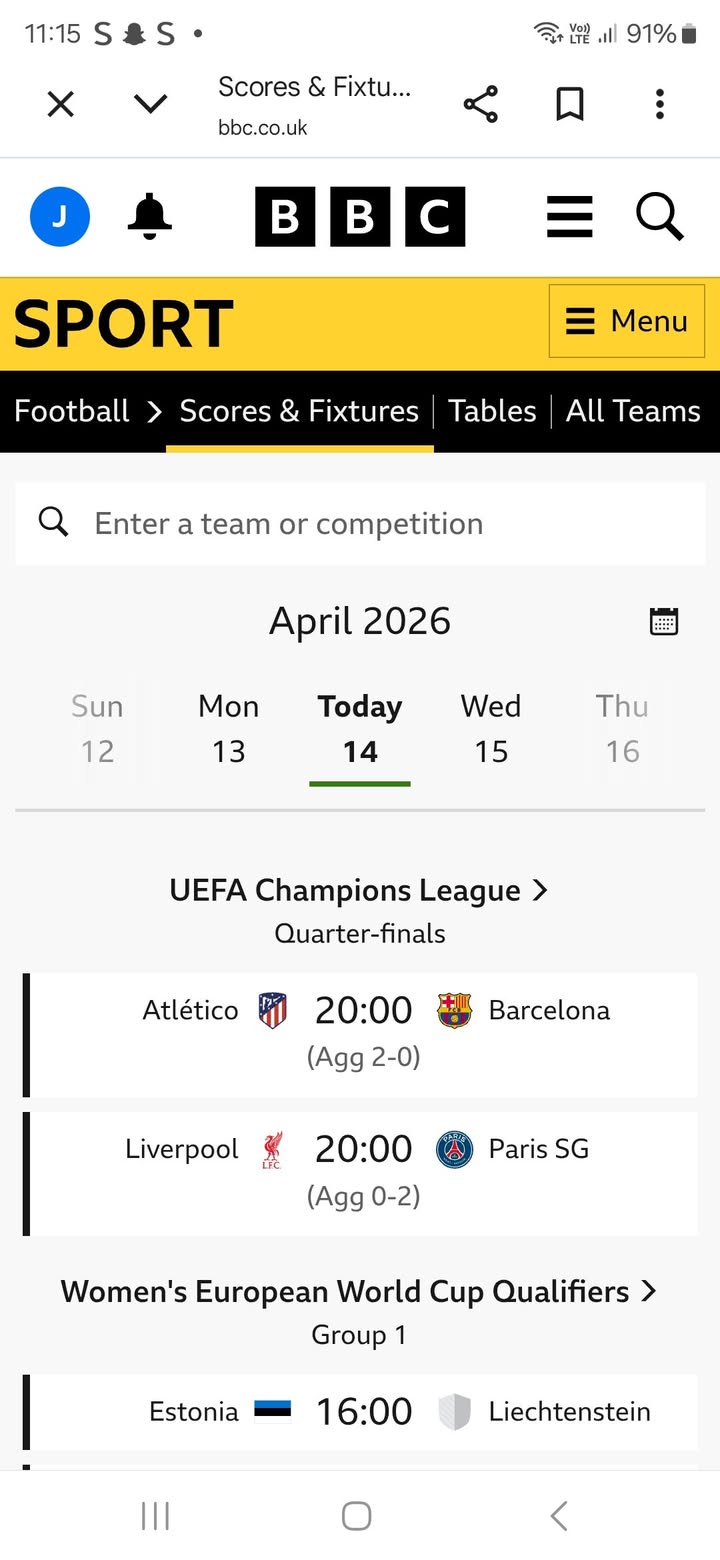Screen dimensions: 720x1560
Task: Open the BBC hamburger navigation menu
Action: pyautogui.click(x=570, y=216)
